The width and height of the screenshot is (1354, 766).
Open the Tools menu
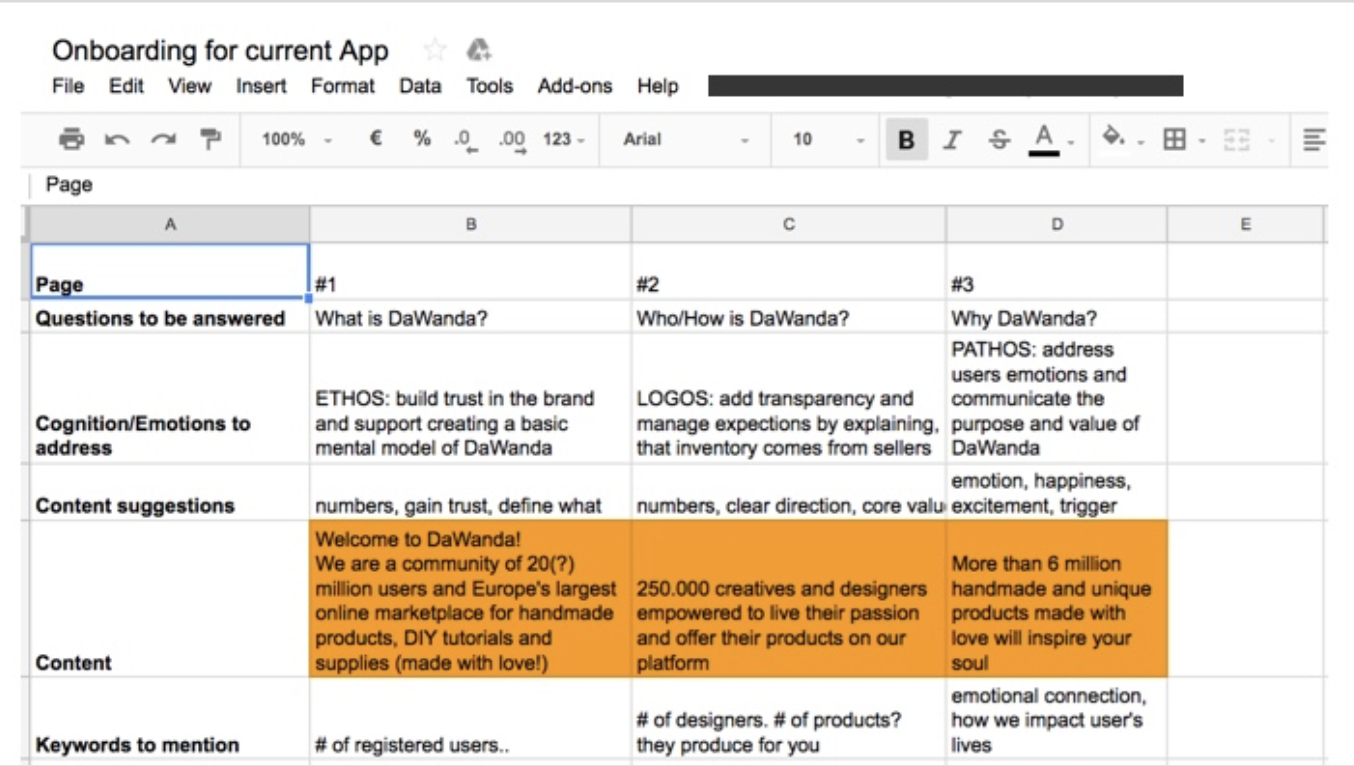pyautogui.click(x=489, y=86)
